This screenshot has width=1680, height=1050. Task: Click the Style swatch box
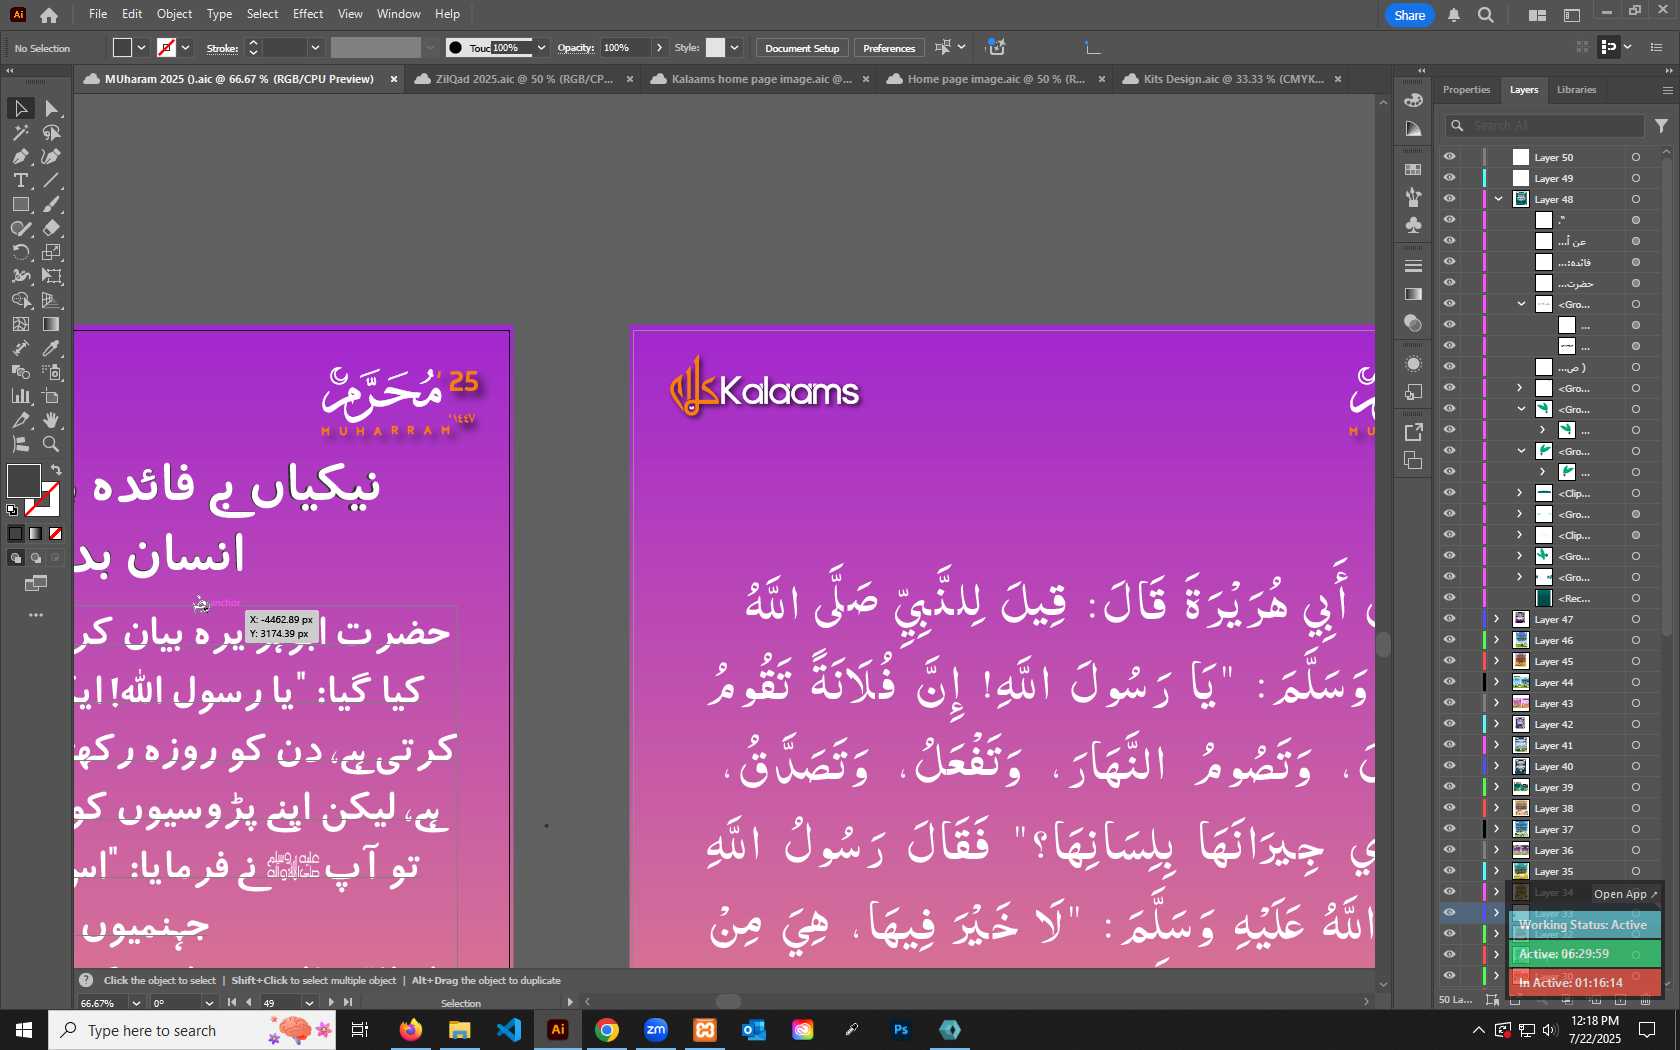pos(715,47)
